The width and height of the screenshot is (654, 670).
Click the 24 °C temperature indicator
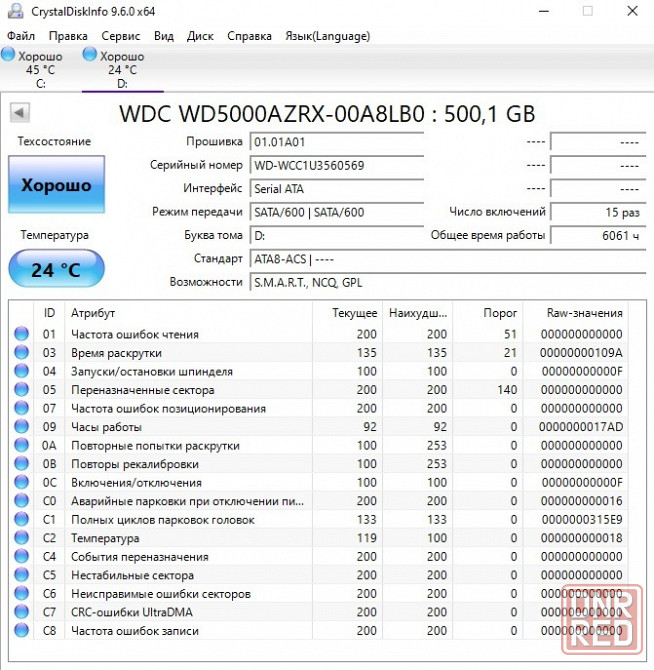[x=56, y=269]
